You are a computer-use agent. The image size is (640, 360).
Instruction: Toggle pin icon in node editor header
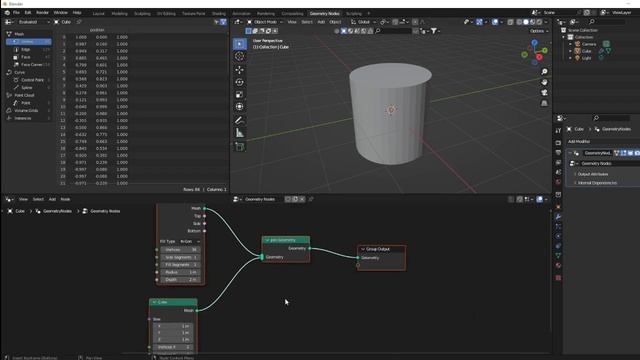pyautogui.click(x=311, y=199)
